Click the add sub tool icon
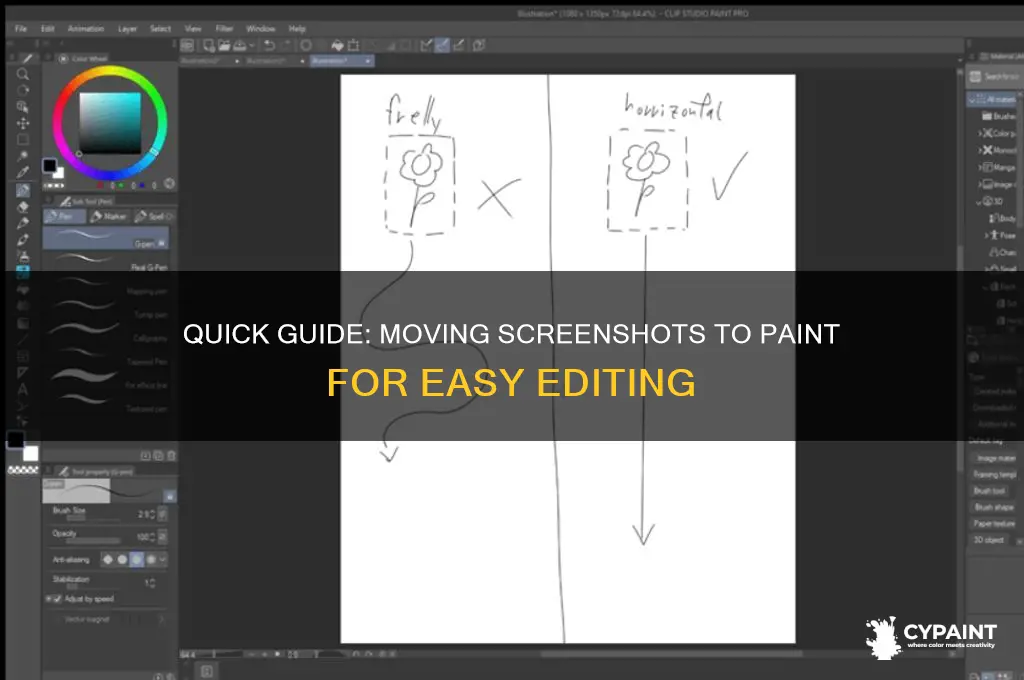 (146, 455)
